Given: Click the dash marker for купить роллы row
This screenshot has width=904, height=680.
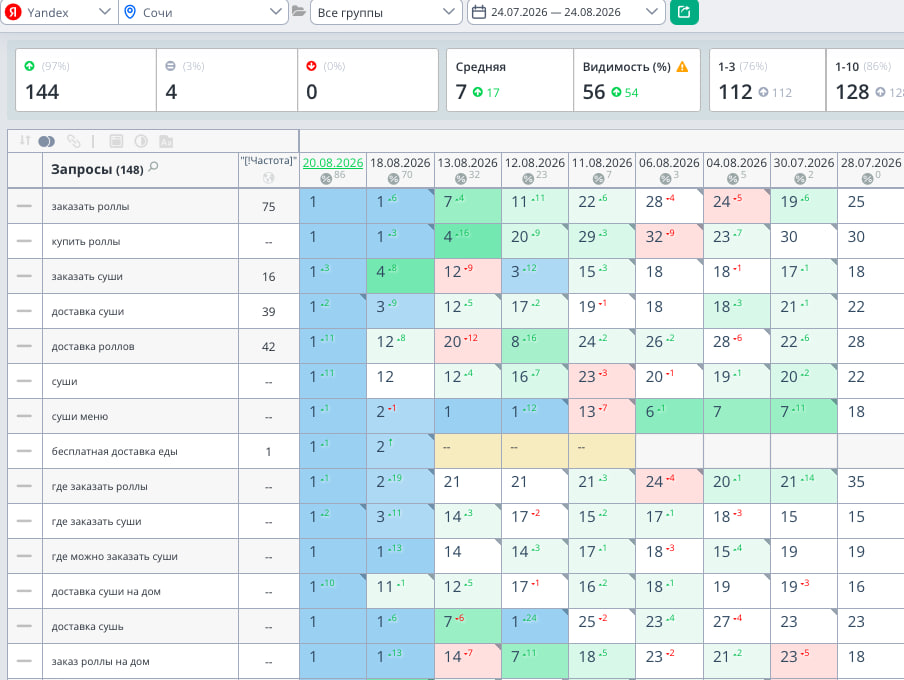Looking at the screenshot, I should coord(24,241).
